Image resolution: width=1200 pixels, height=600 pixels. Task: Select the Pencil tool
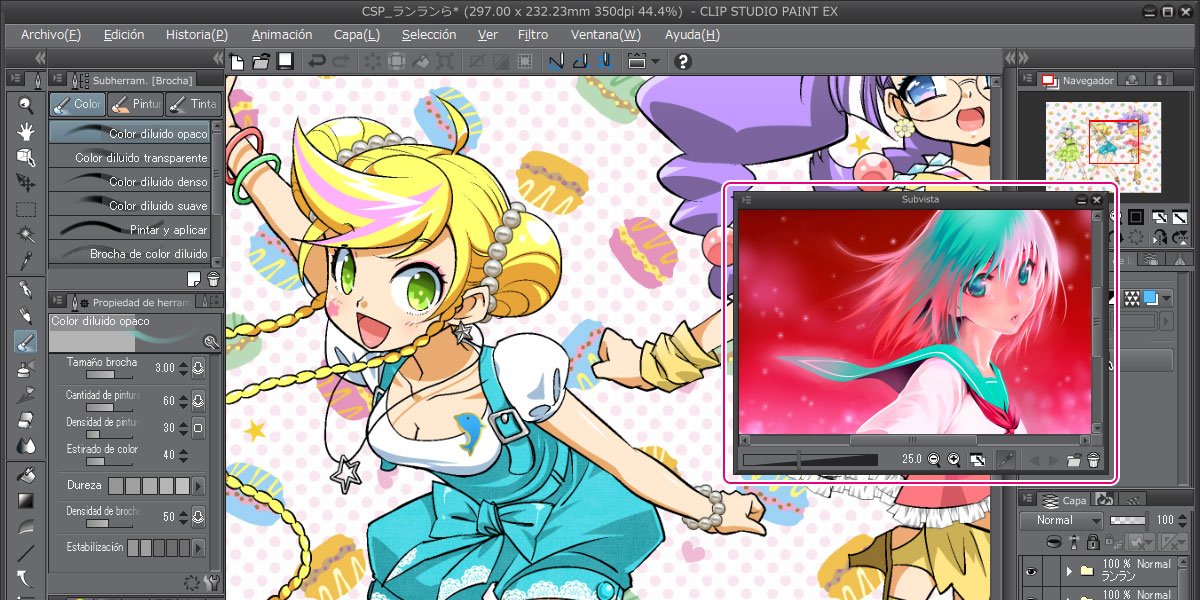tap(26, 316)
